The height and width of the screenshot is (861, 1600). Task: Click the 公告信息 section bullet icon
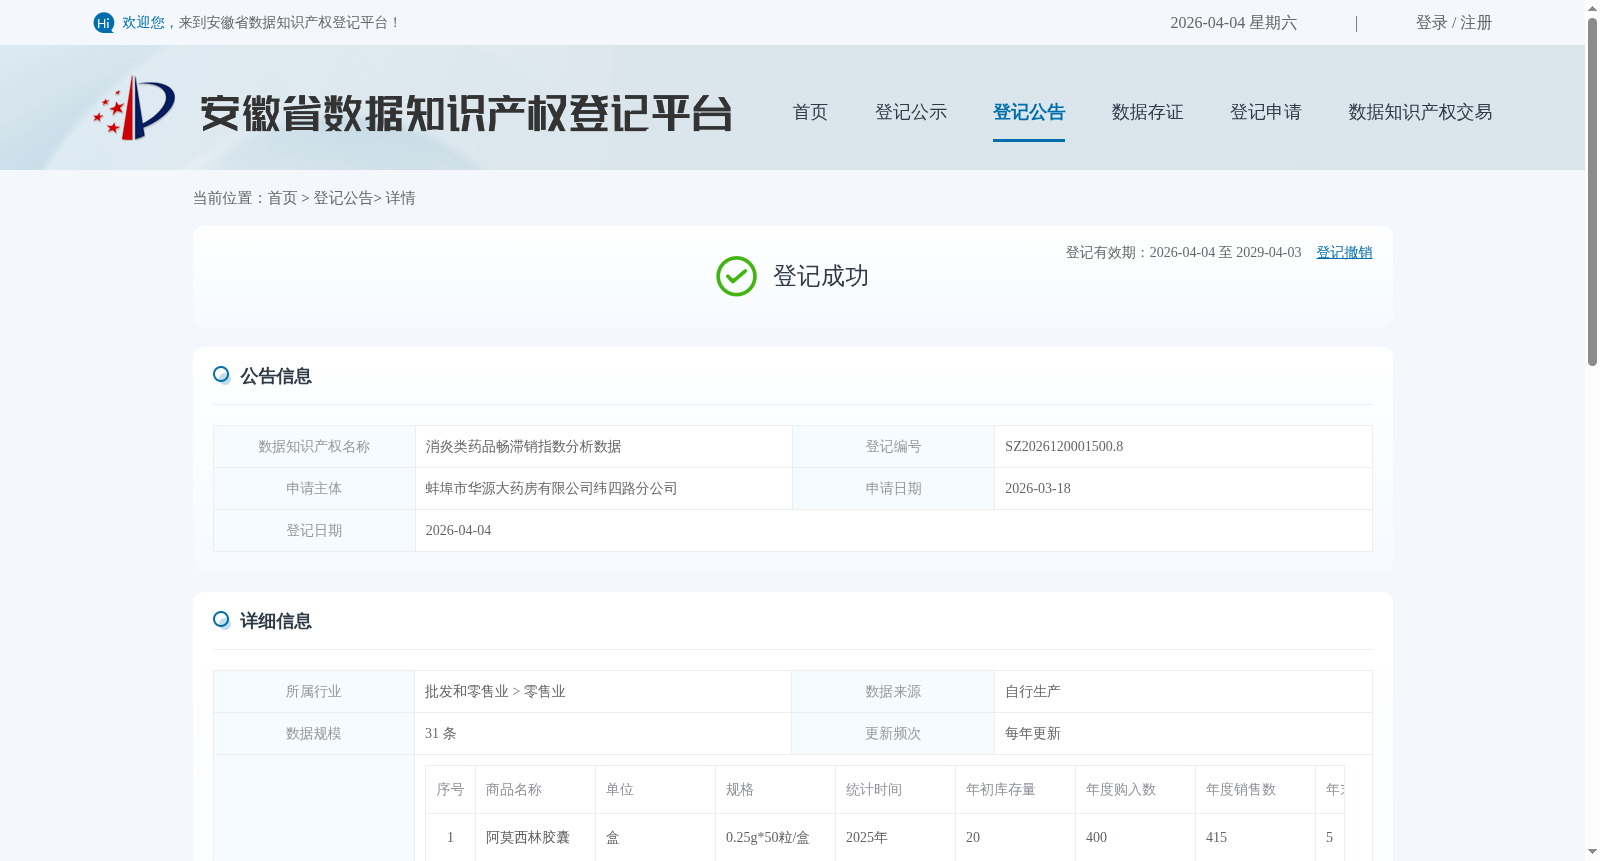(x=222, y=375)
